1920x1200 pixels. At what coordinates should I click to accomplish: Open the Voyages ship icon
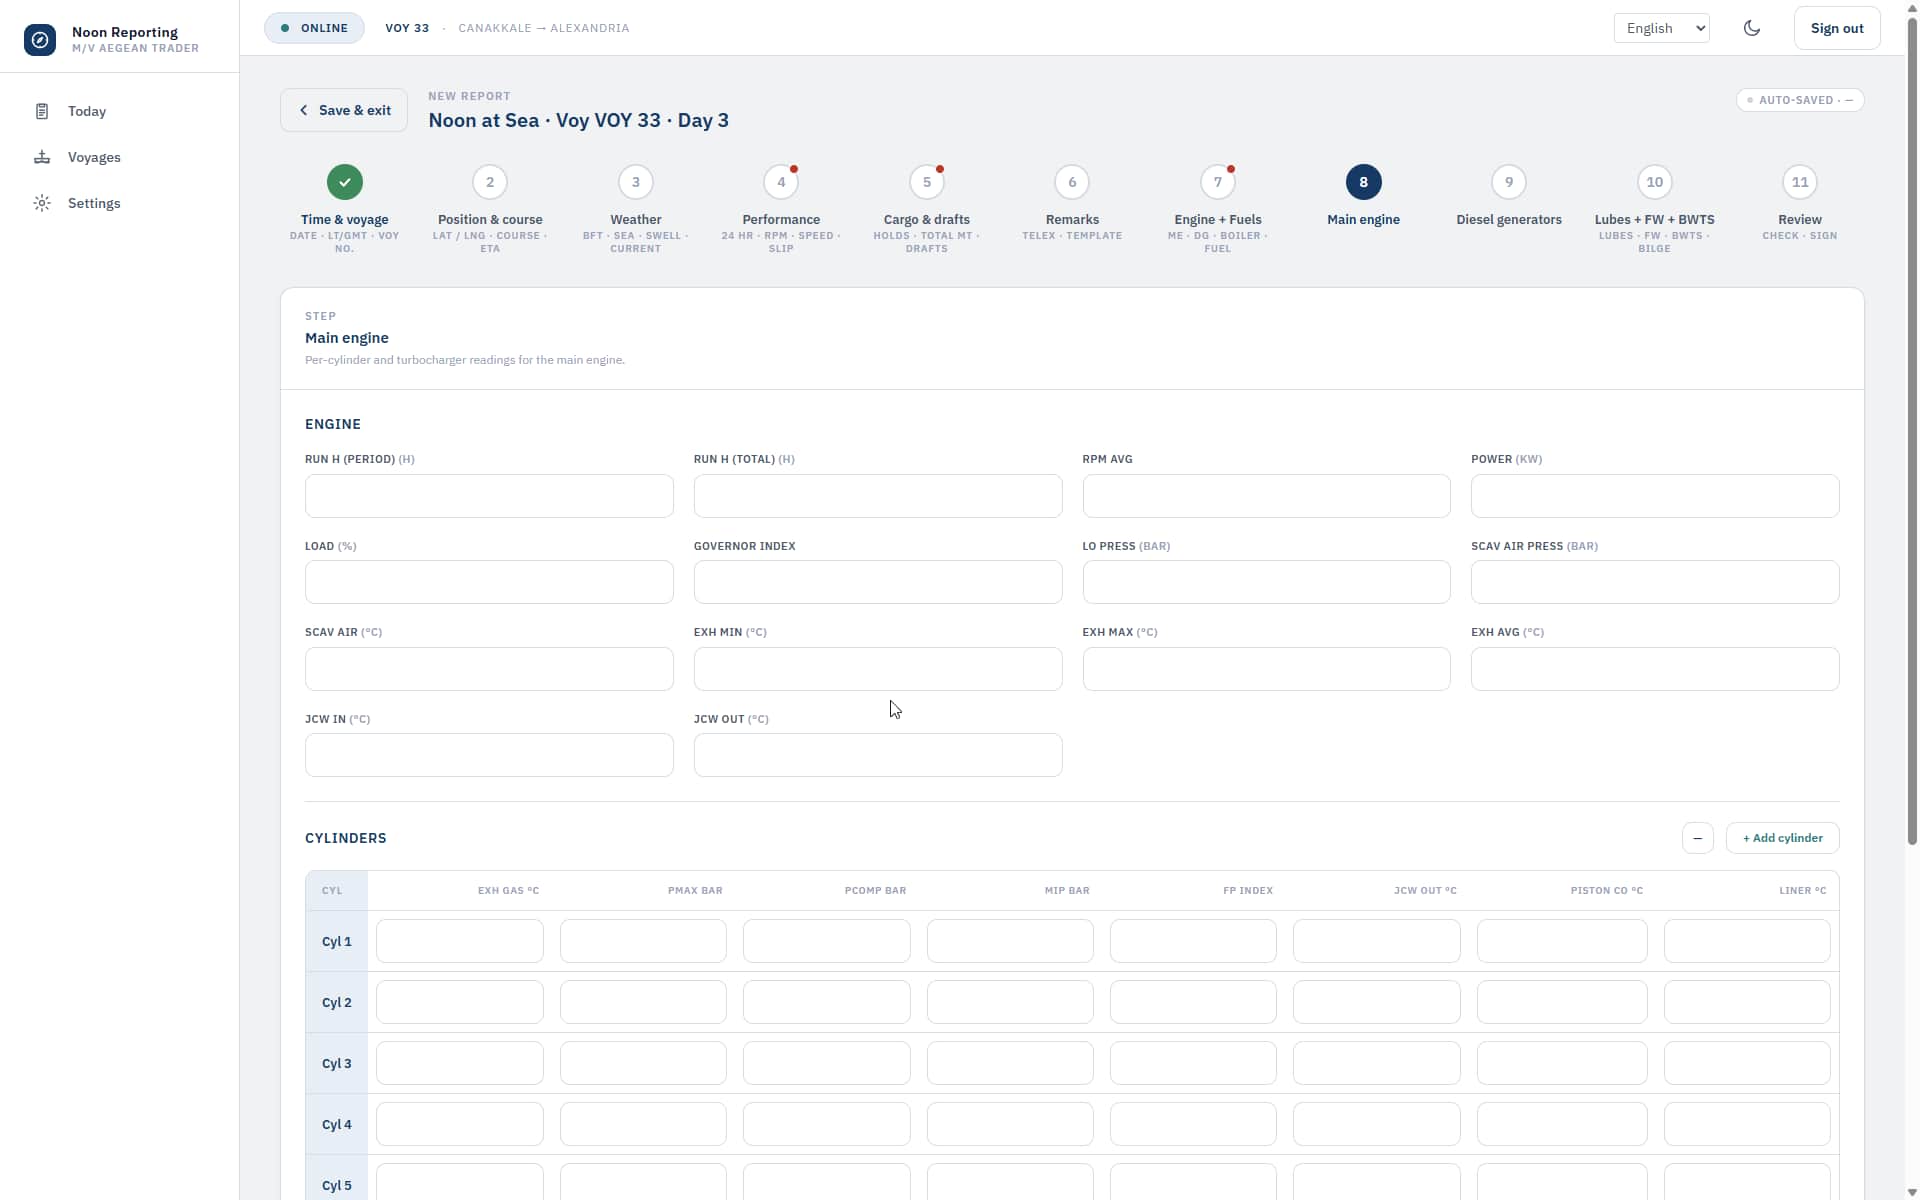42,157
